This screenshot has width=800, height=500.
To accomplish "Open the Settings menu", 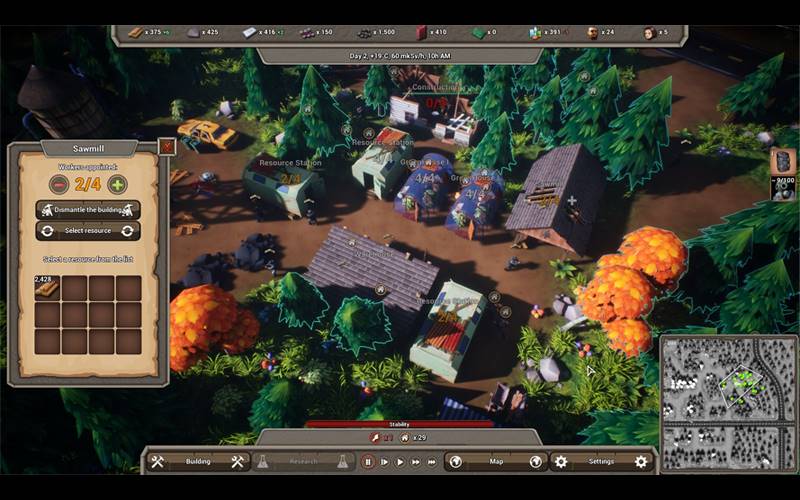I will coord(601,462).
